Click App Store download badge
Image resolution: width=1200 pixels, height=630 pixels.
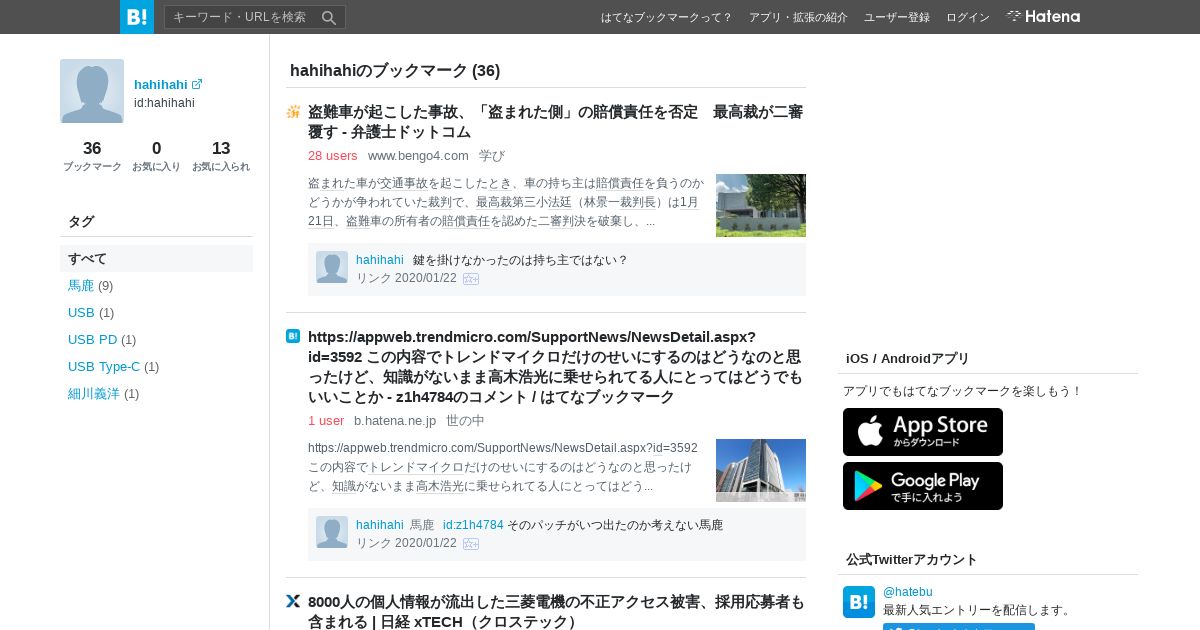pos(923,432)
